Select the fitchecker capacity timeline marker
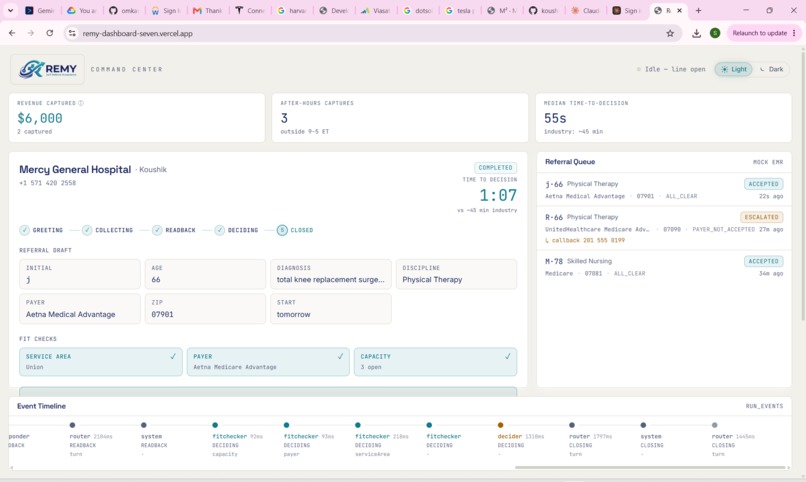Viewport: 806px width, 482px height. click(215, 425)
